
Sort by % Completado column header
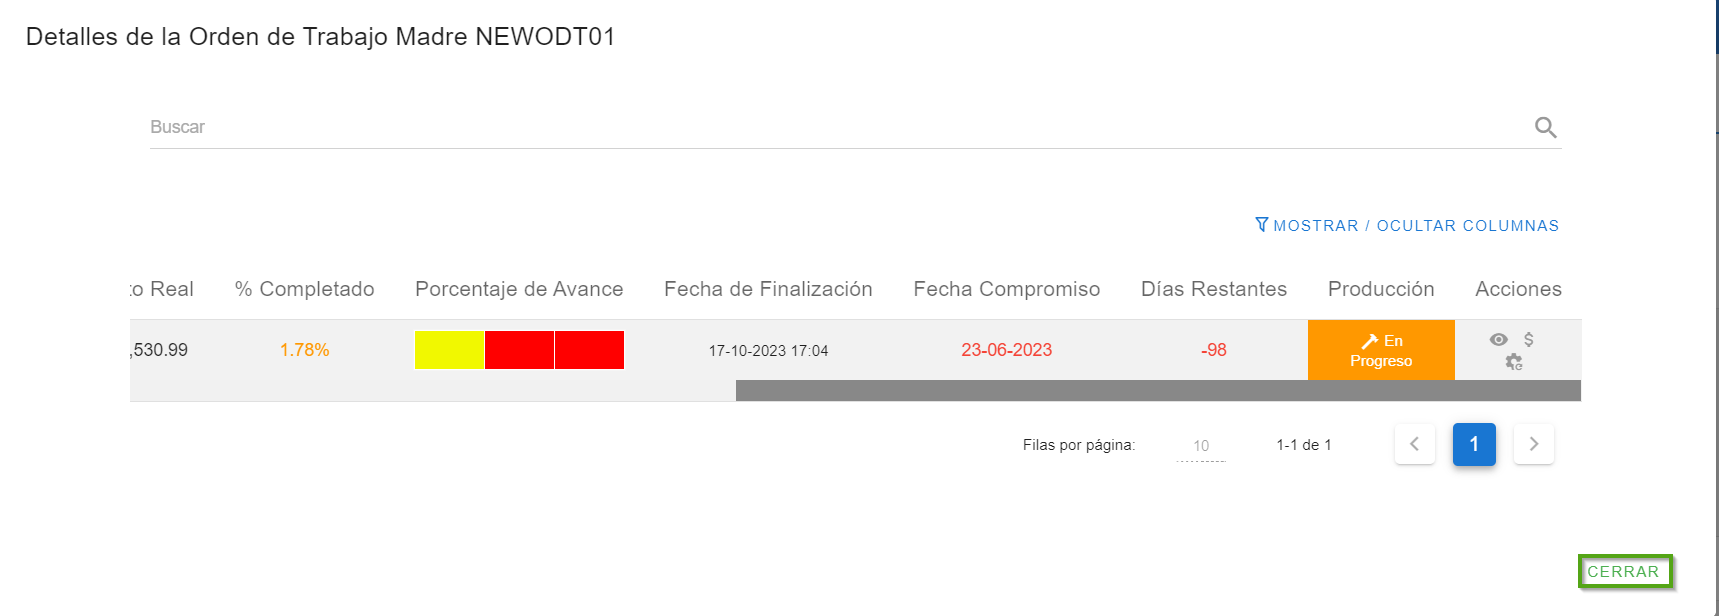point(304,289)
